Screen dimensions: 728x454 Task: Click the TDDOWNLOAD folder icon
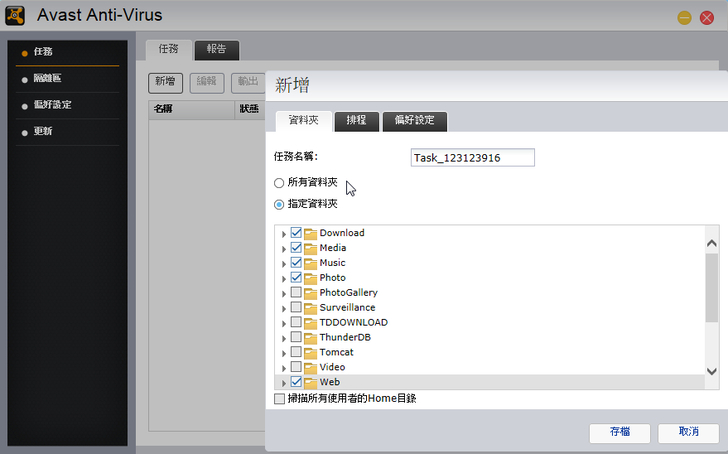click(x=311, y=322)
